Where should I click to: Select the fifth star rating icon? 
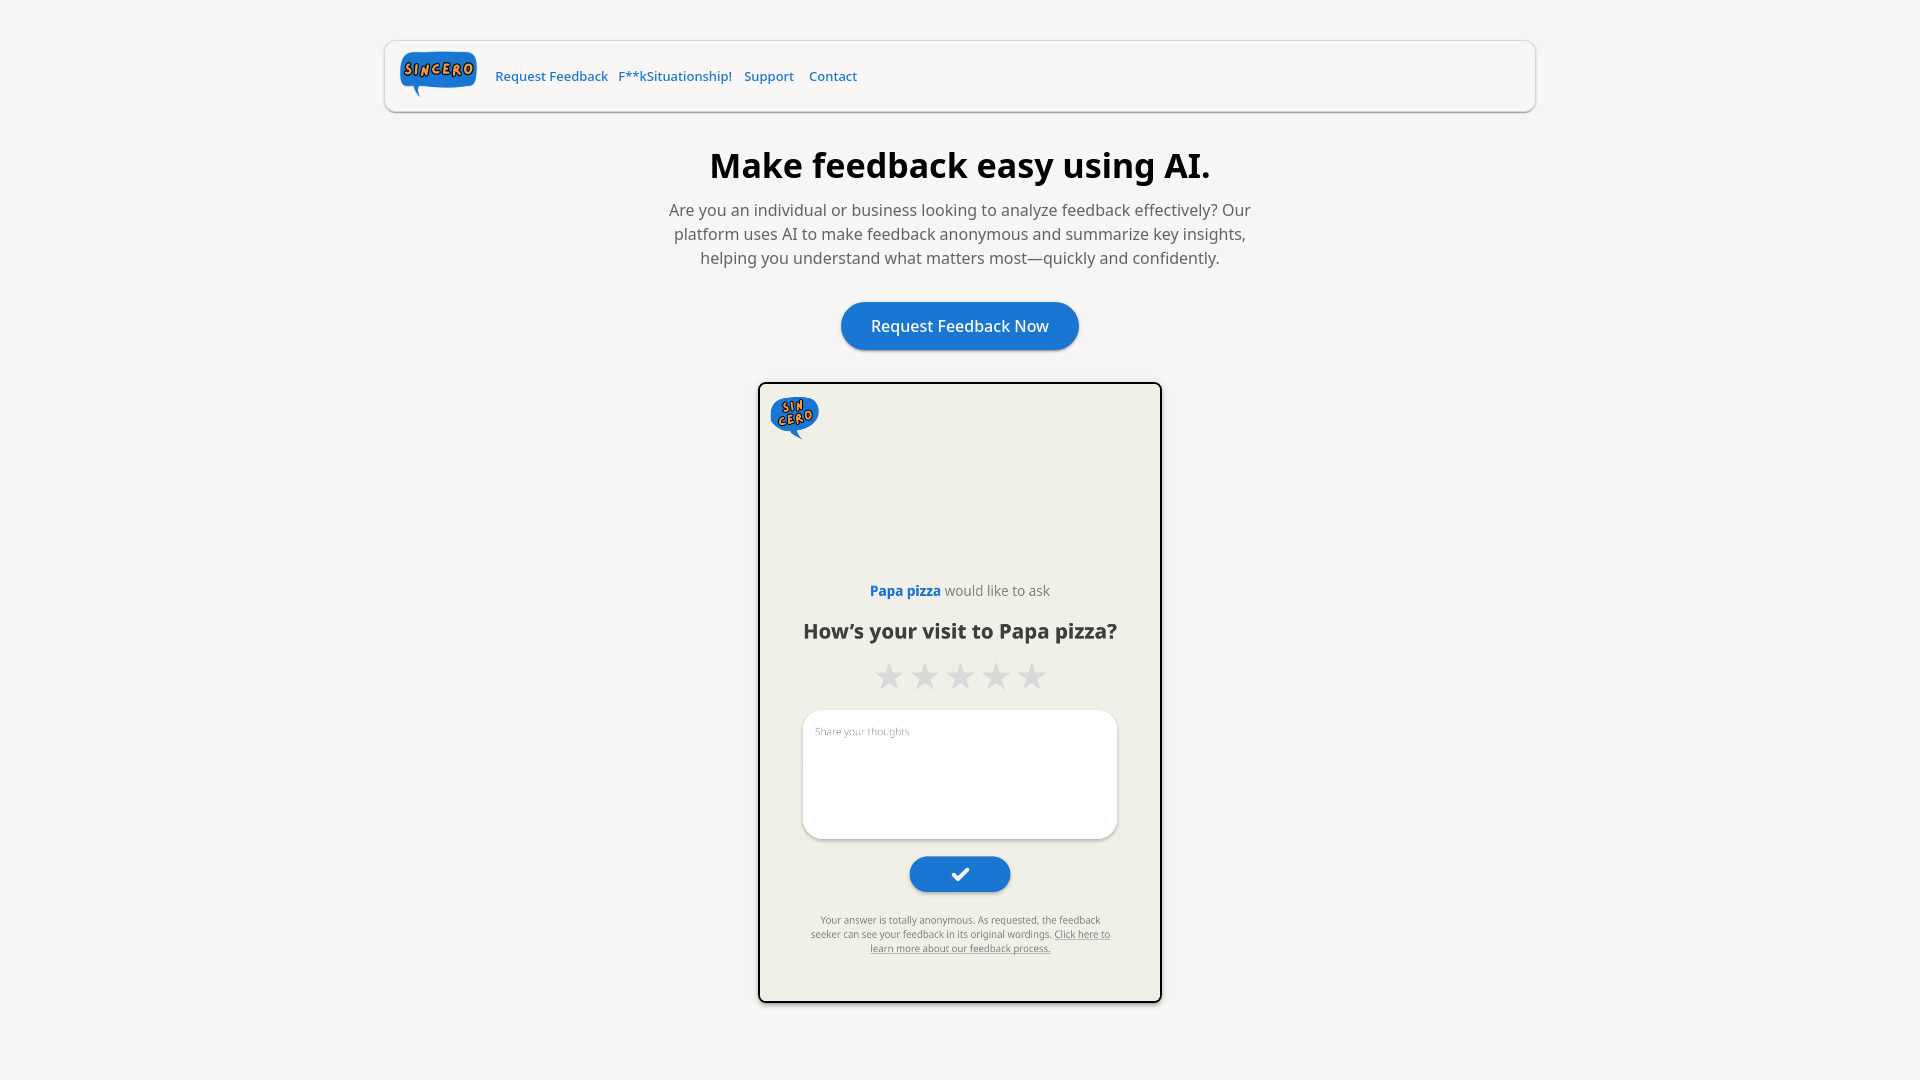tap(1031, 676)
